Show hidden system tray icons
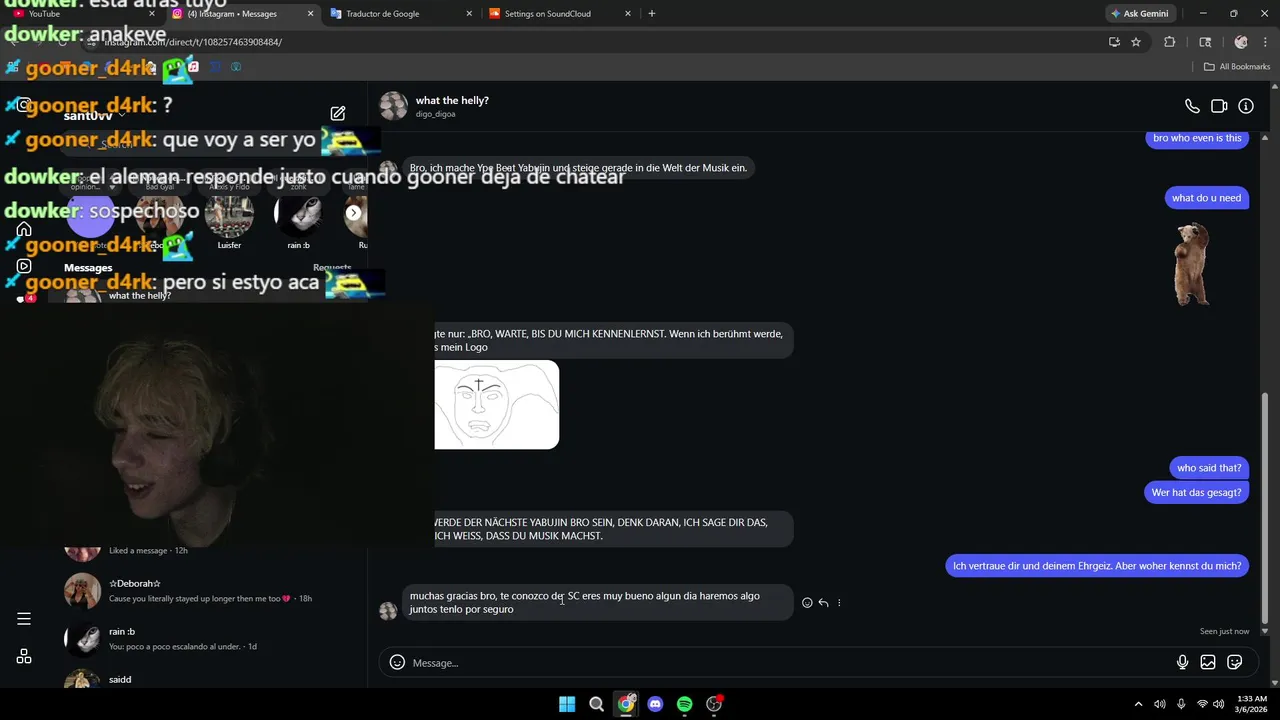The image size is (1280, 720). [x=1138, y=704]
